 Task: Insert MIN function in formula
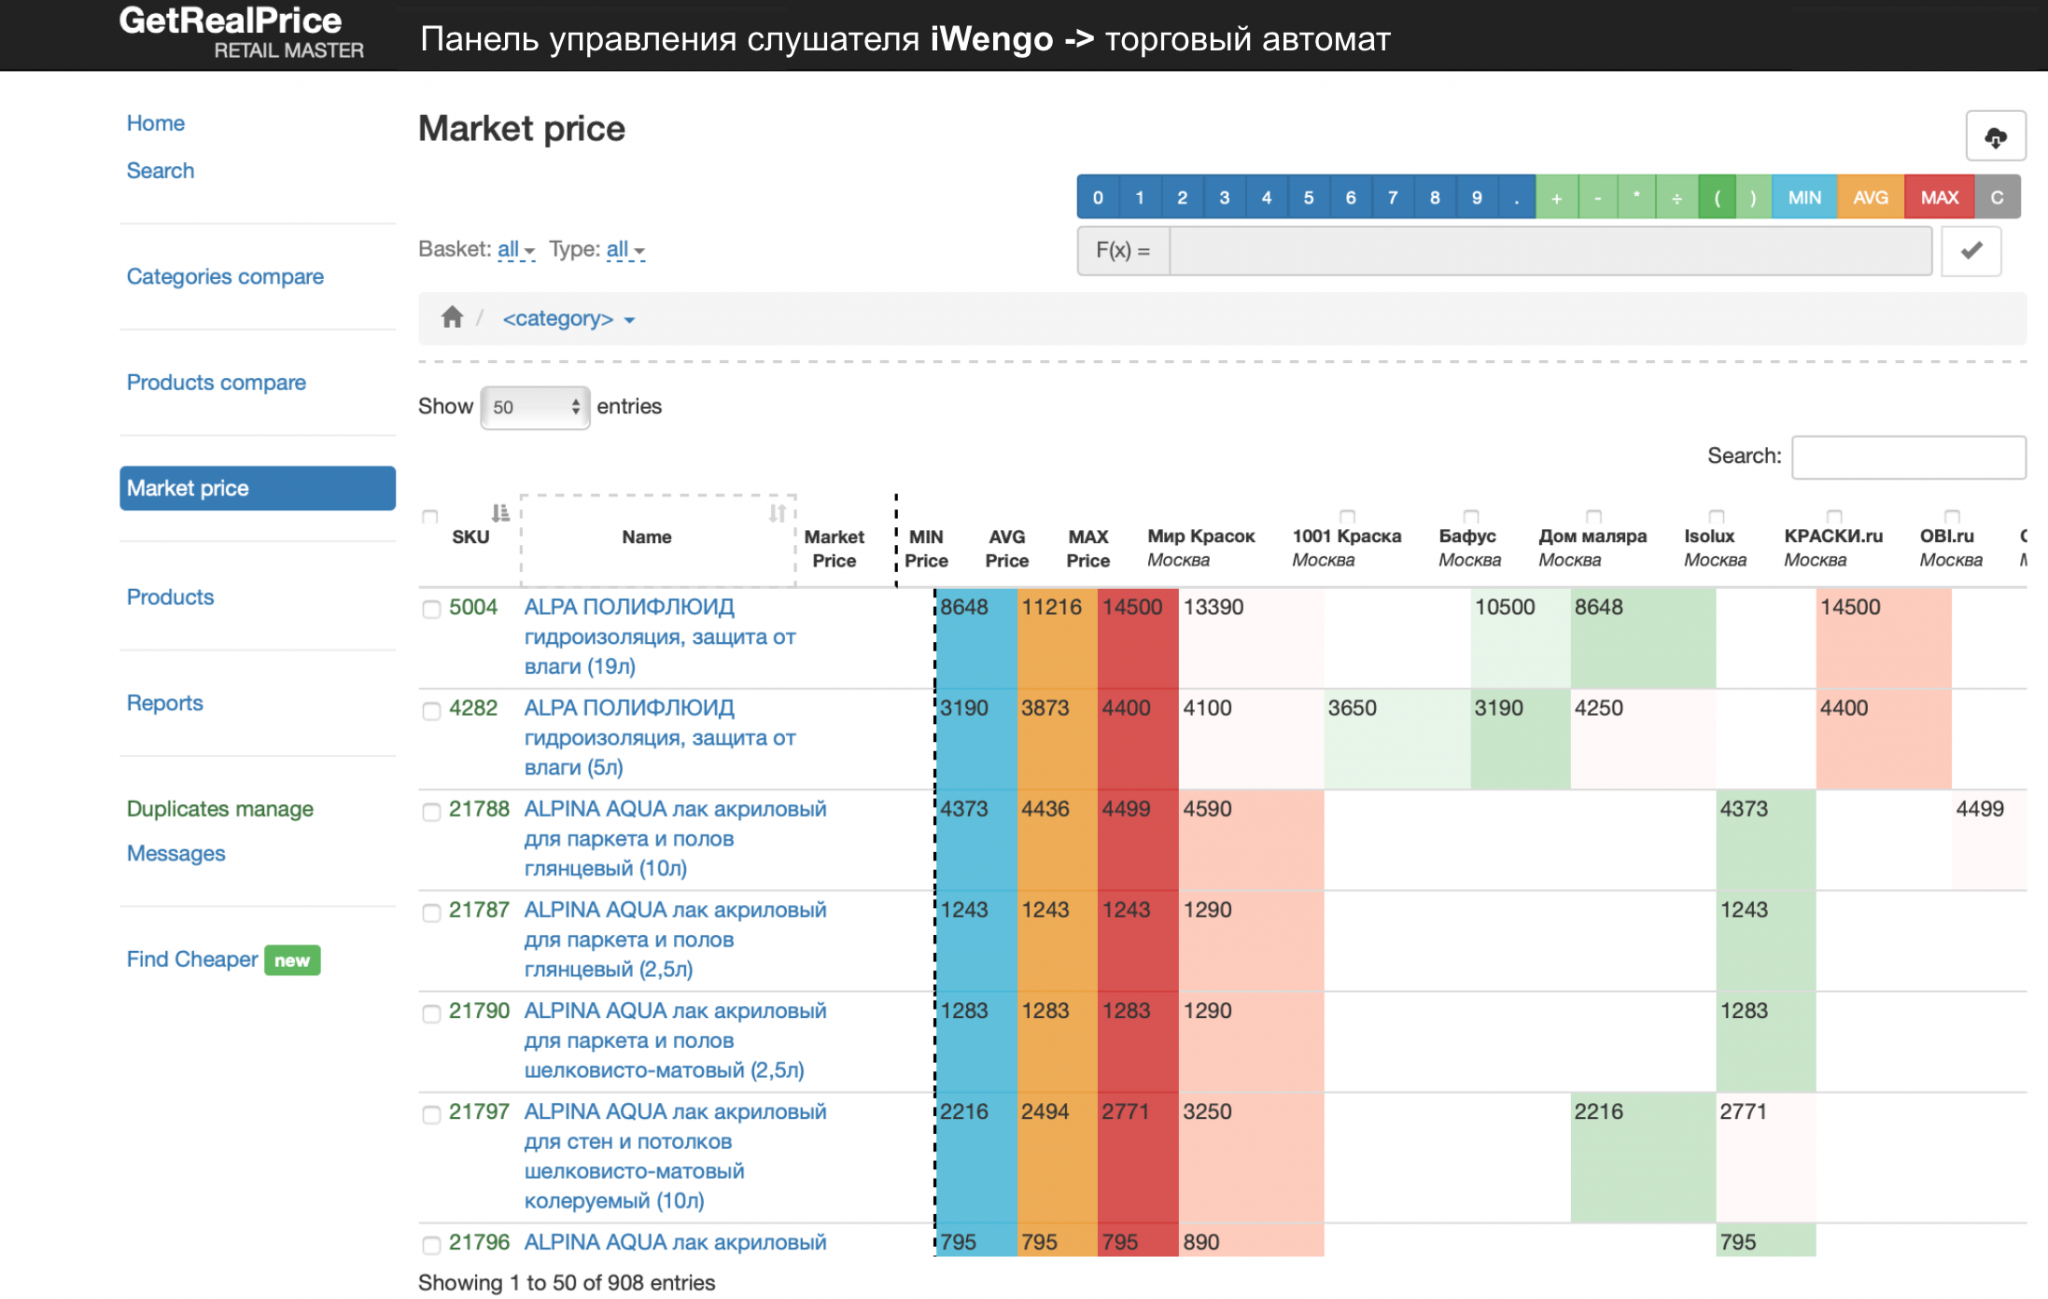pyautogui.click(x=1804, y=197)
